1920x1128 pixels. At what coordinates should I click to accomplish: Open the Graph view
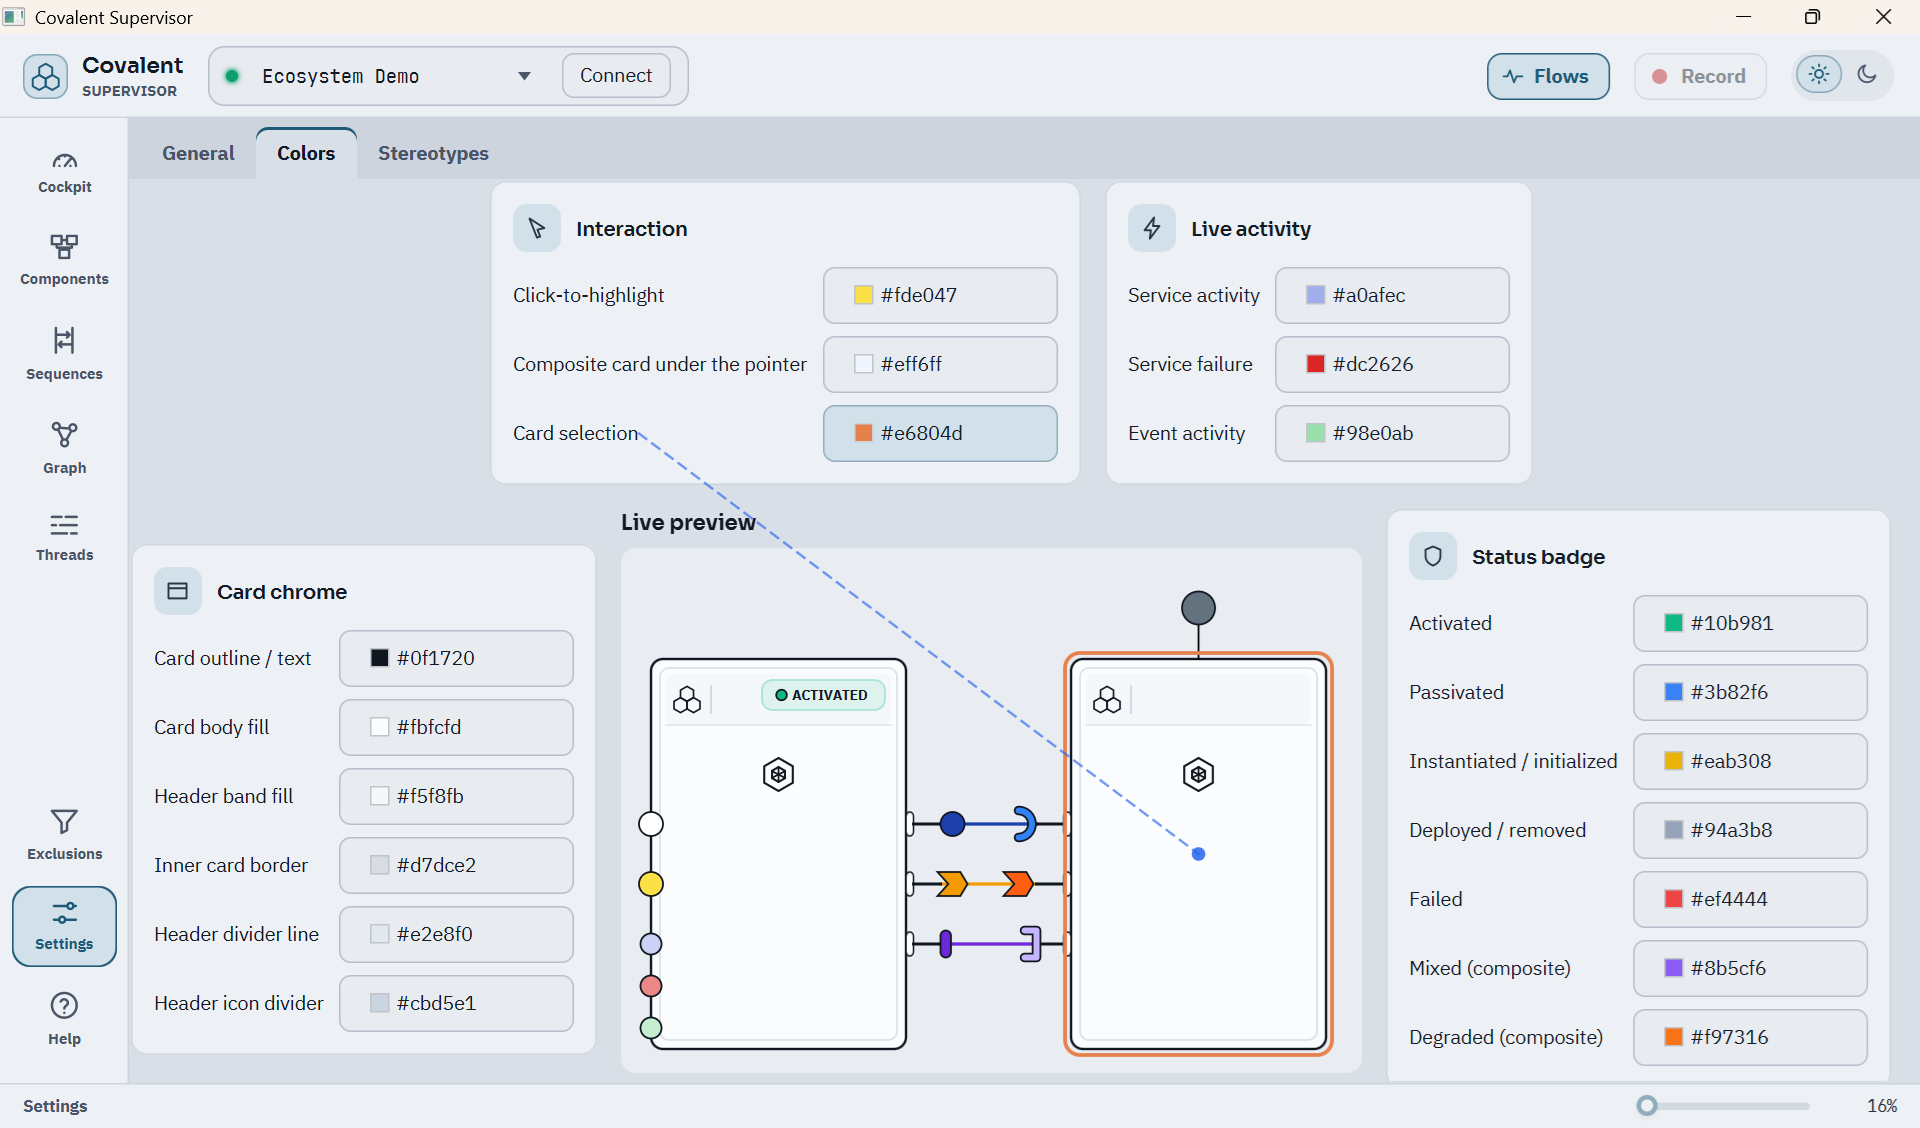click(64, 447)
